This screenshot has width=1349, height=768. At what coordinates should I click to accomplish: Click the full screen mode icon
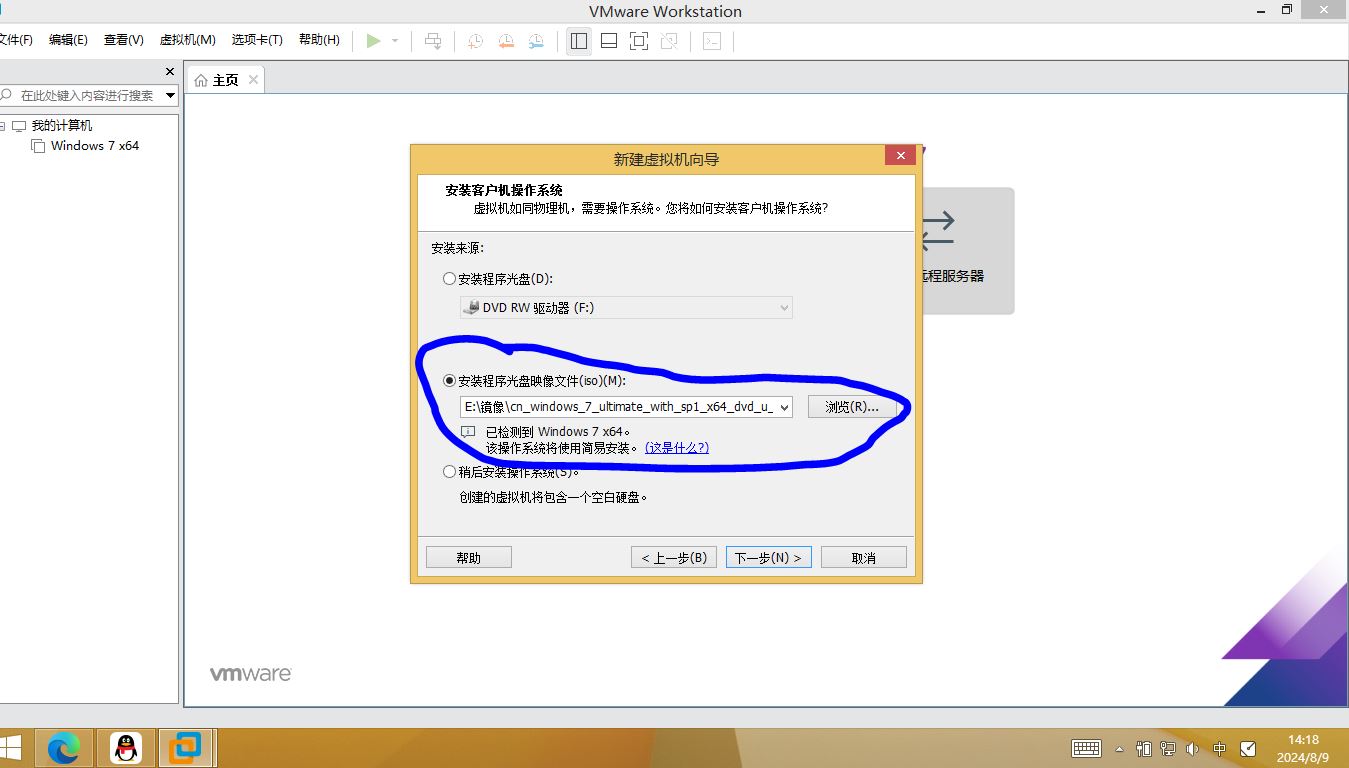coord(639,41)
